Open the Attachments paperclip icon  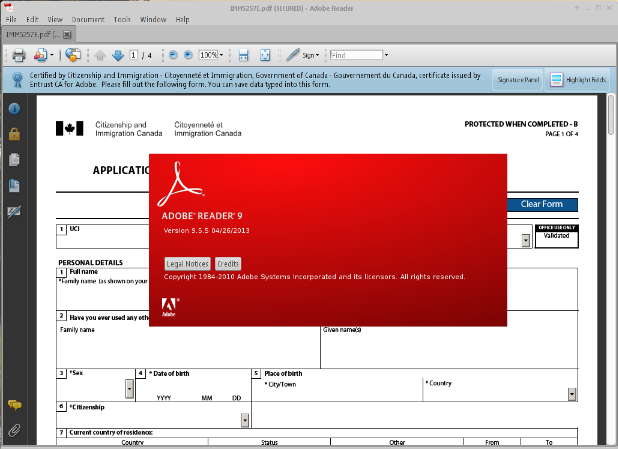pos(14,430)
